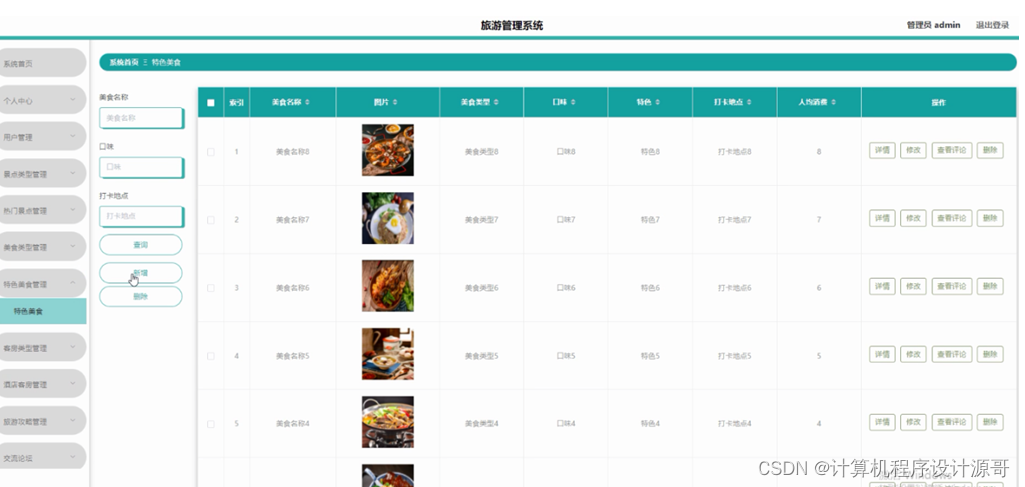Open 系统首页 in sidebar
This screenshot has width=1025, height=487.
(41, 63)
